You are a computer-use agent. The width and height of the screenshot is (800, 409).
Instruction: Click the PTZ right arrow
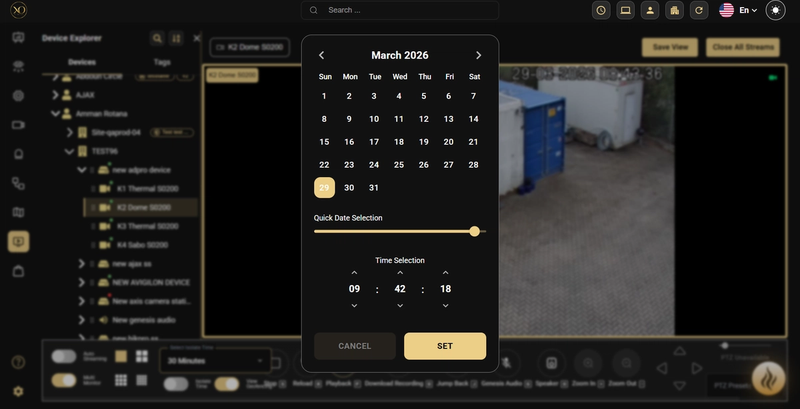(696, 368)
